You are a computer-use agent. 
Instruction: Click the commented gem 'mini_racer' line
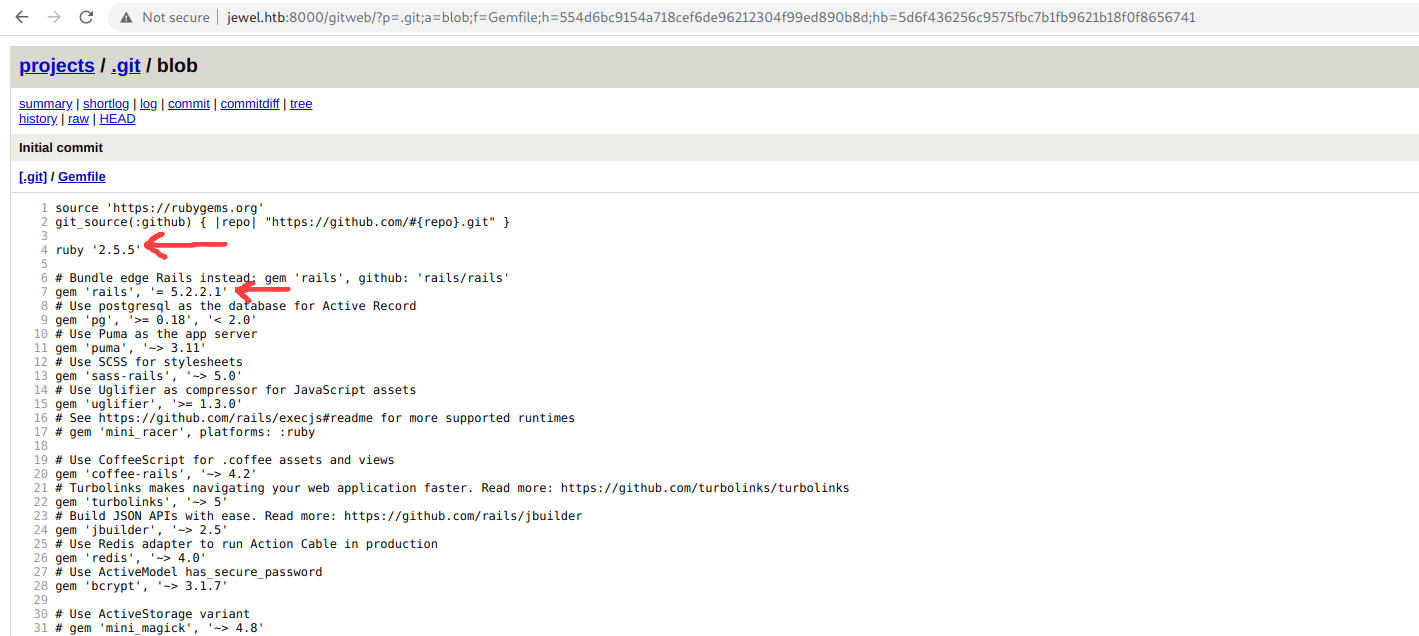pos(186,432)
